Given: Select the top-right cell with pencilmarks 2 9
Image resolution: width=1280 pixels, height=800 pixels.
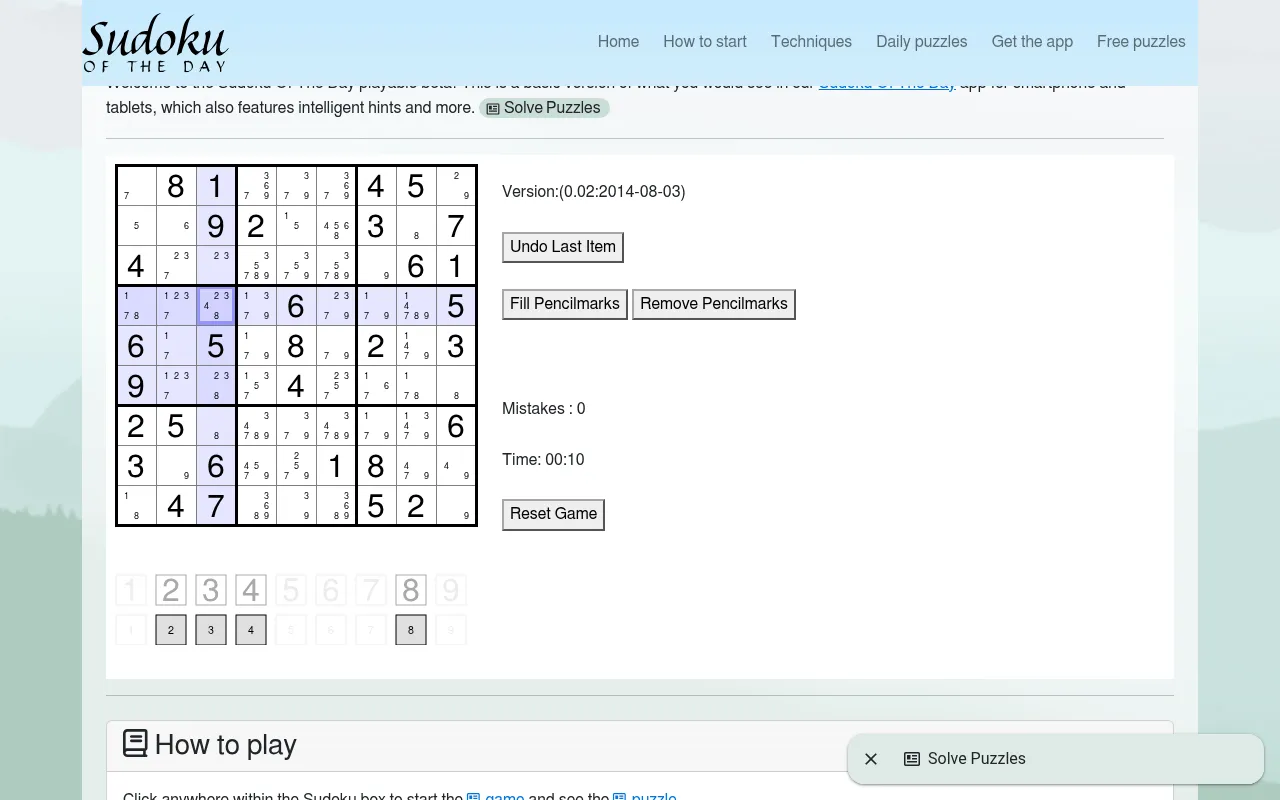Looking at the screenshot, I should click(x=456, y=186).
